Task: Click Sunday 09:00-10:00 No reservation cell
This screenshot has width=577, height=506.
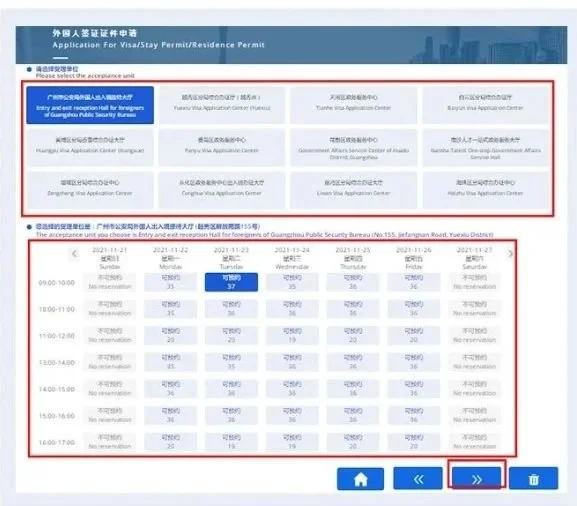Action: coord(110,282)
